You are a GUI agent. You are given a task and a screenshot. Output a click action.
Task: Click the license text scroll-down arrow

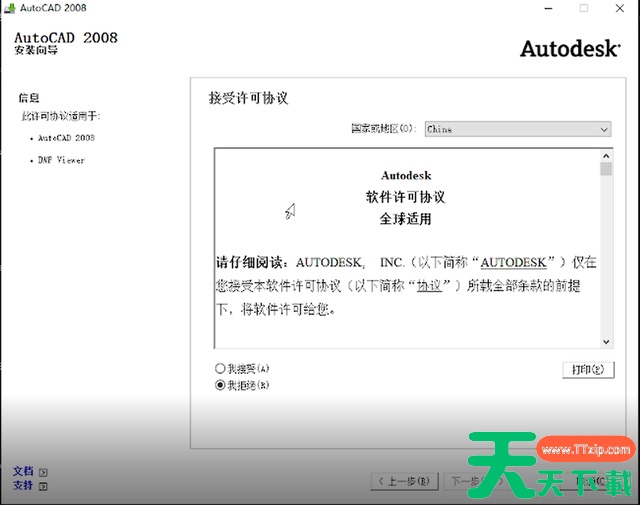(x=606, y=342)
